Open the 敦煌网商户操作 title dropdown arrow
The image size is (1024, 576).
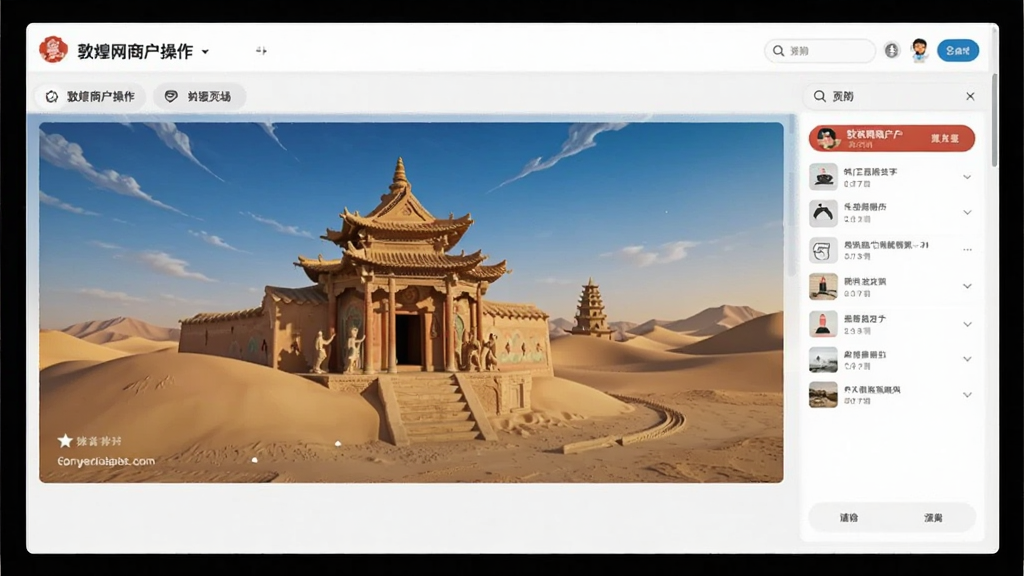pyautogui.click(x=205, y=52)
